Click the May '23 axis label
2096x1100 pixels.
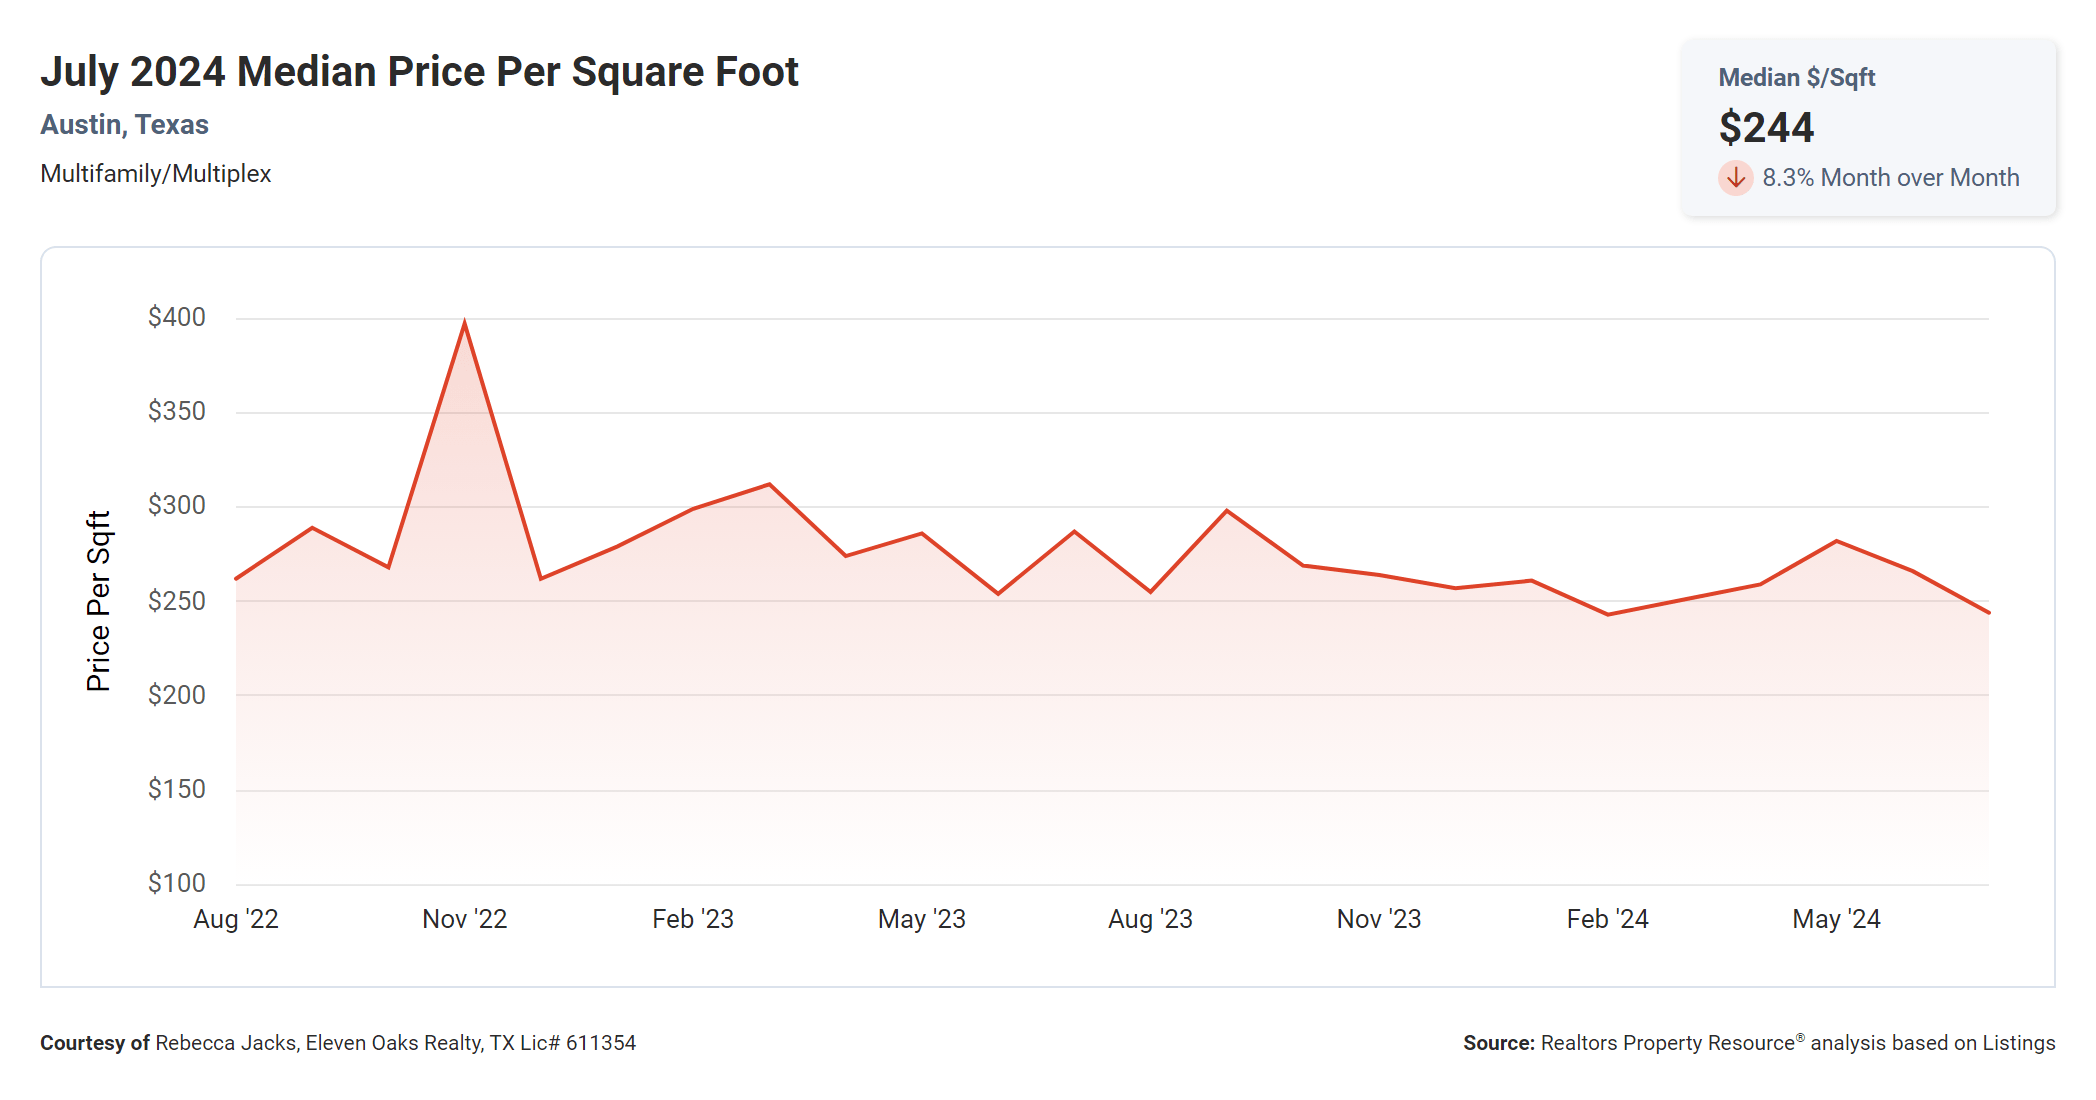tap(921, 919)
